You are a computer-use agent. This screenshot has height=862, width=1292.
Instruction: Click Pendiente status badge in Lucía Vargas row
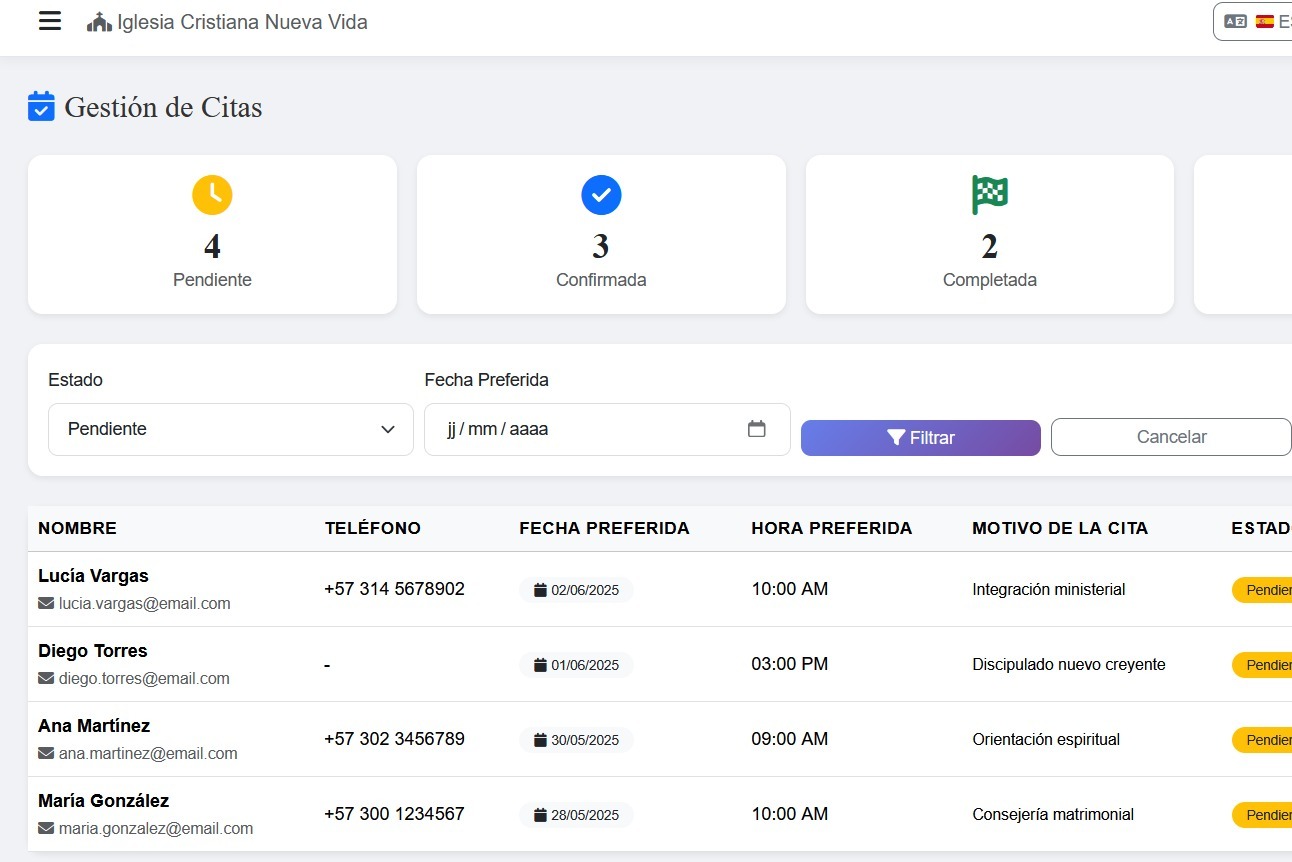(x=1262, y=590)
